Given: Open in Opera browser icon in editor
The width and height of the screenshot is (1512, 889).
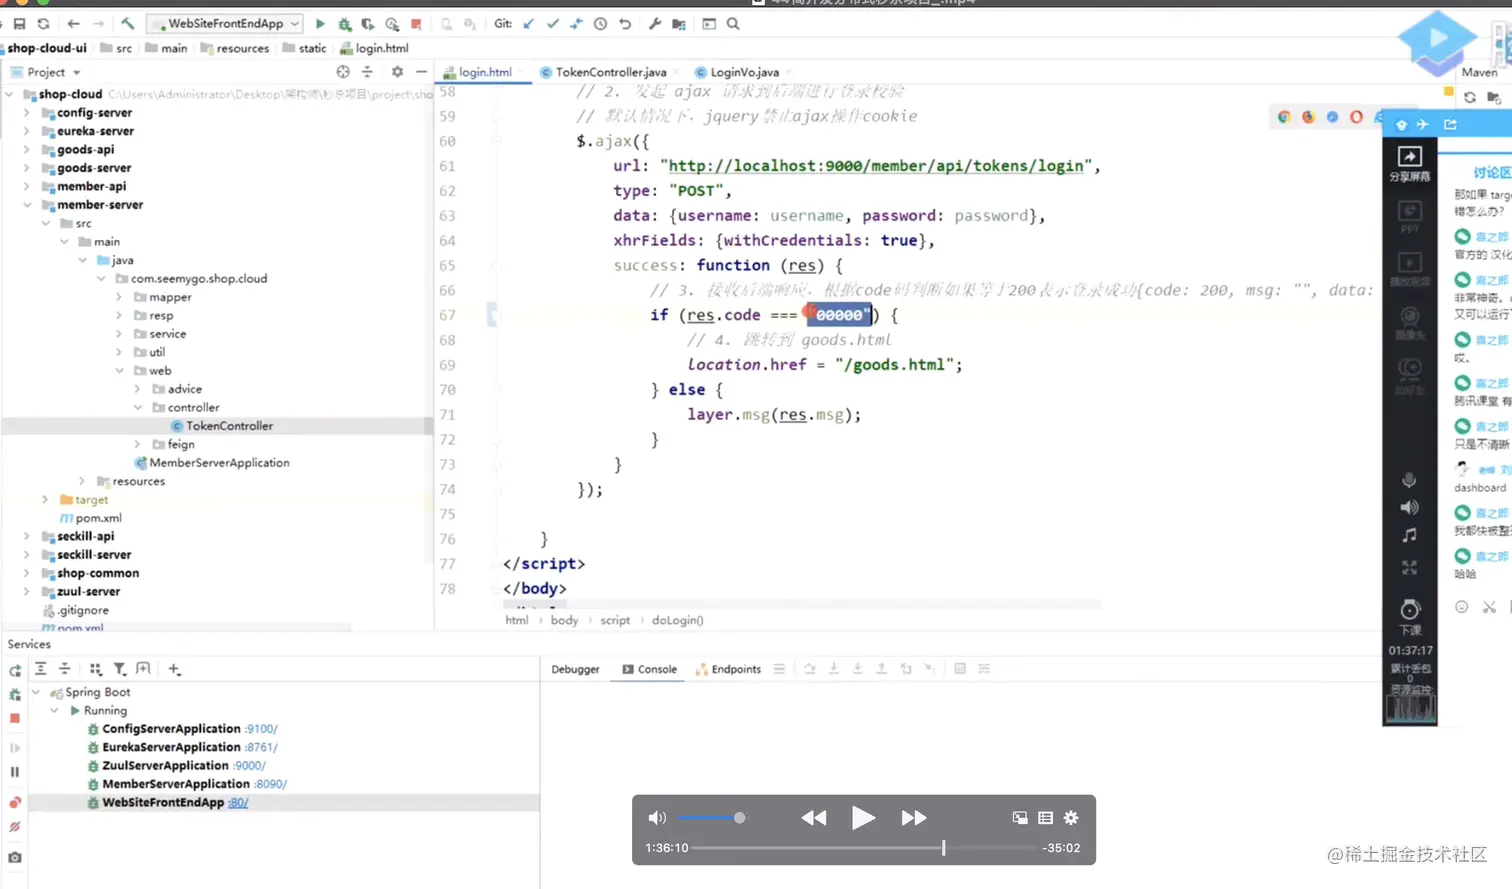Looking at the screenshot, I should [x=1356, y=117].
